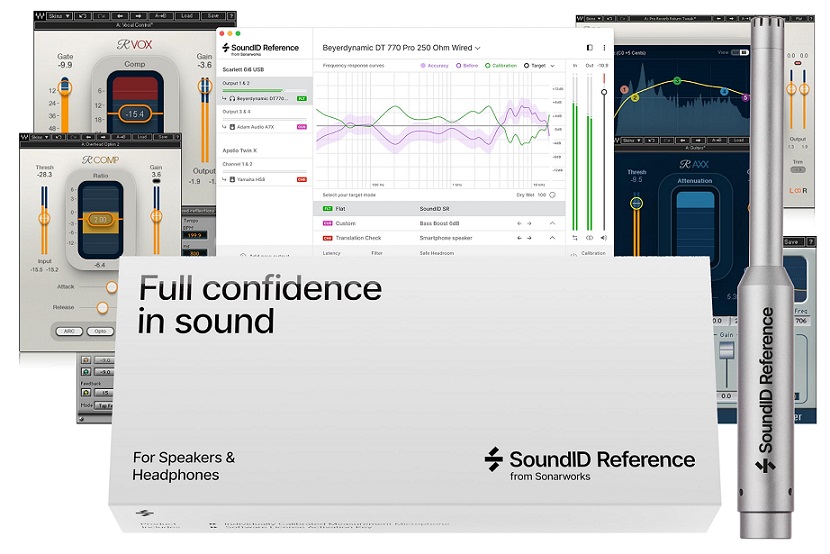Click next preset arrow in RVox toolbar
The height and width of the screenshot is (554, 830).
click(139, 16)
